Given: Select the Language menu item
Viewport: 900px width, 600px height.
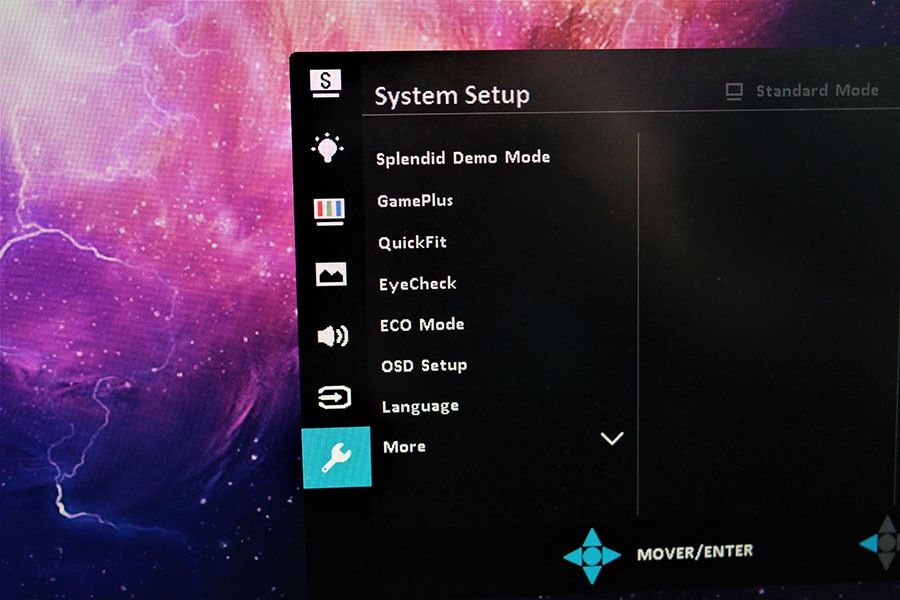Looking at the screenshot, I should point(420,407).
